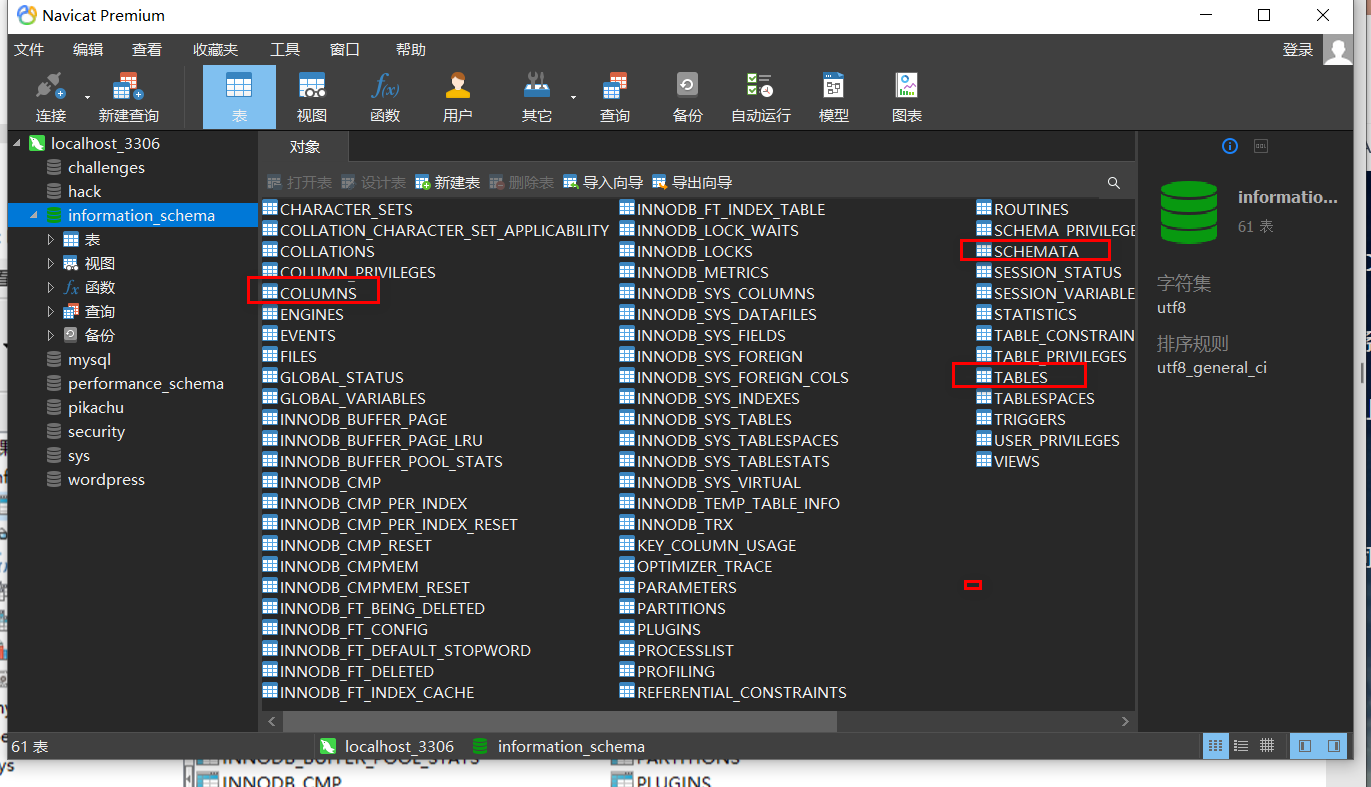1371x787 pixels.
Task: Click dropdown arrow beside Connection (连接) button
Action: point(87,97)
